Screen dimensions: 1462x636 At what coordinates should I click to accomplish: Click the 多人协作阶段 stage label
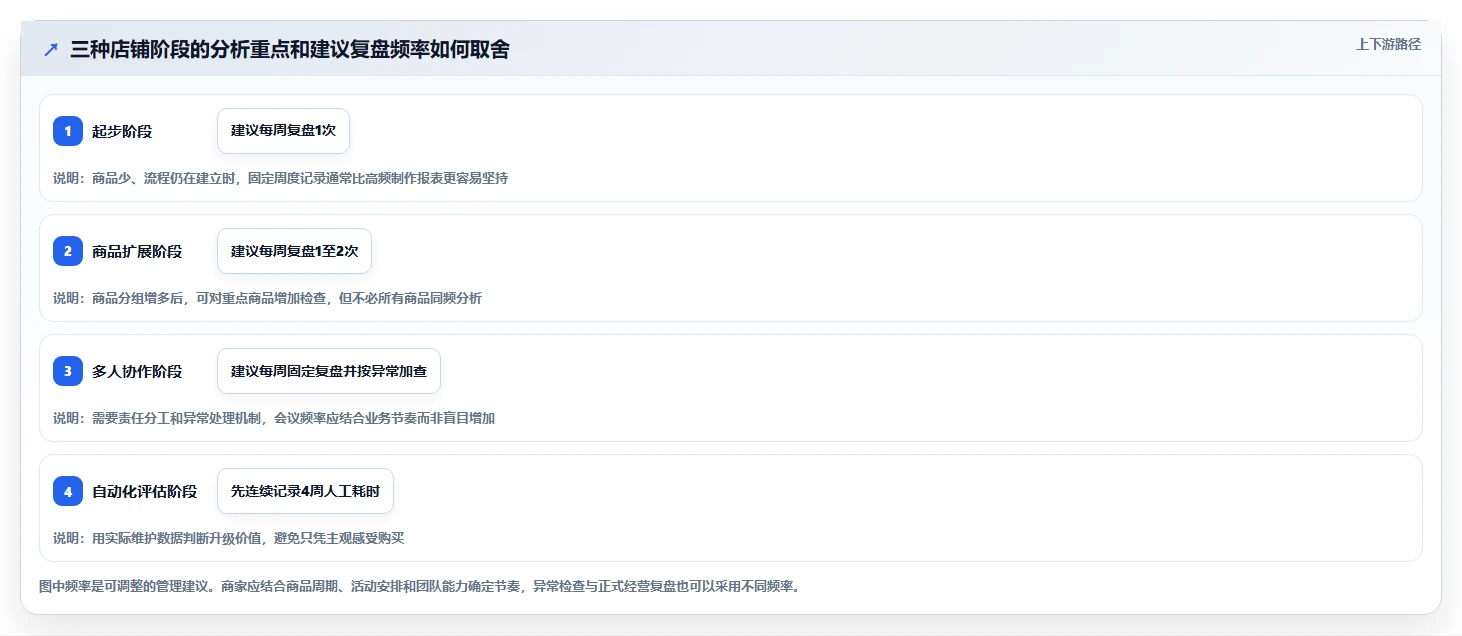pos(137,371)
